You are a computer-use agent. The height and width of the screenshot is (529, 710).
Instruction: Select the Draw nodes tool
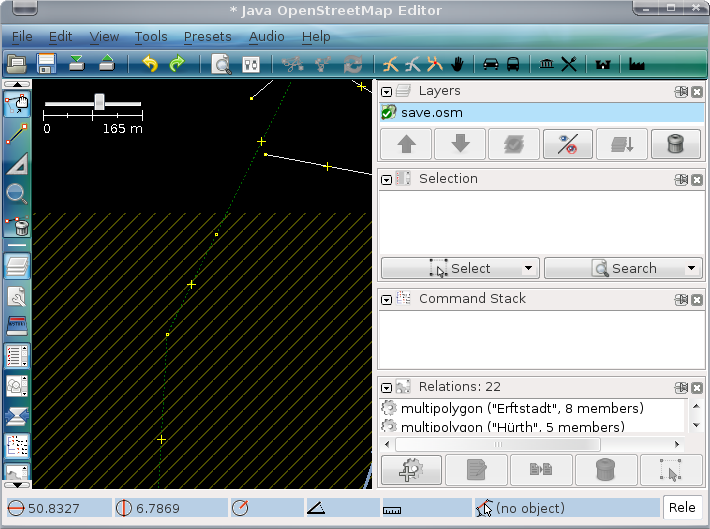tap(17, 132)
